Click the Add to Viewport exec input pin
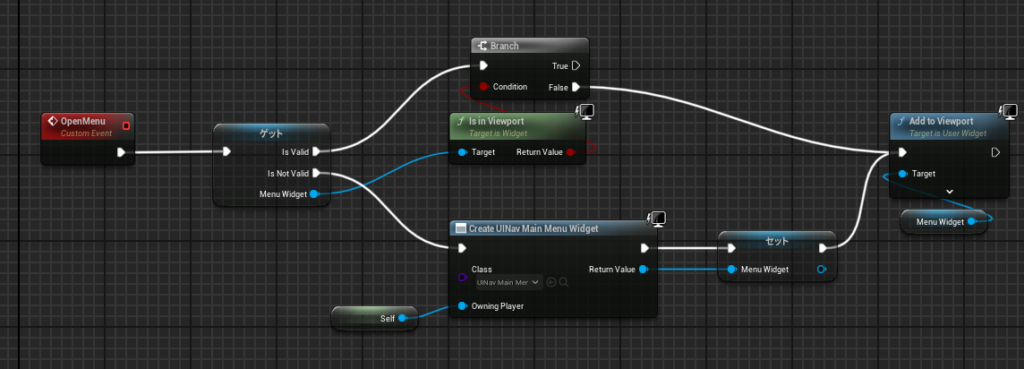This screenshot has height=369, width=1024. 903,152
